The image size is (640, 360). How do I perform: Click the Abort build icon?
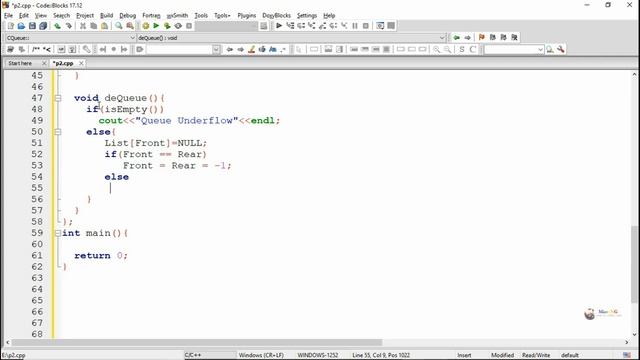[189, 26]
